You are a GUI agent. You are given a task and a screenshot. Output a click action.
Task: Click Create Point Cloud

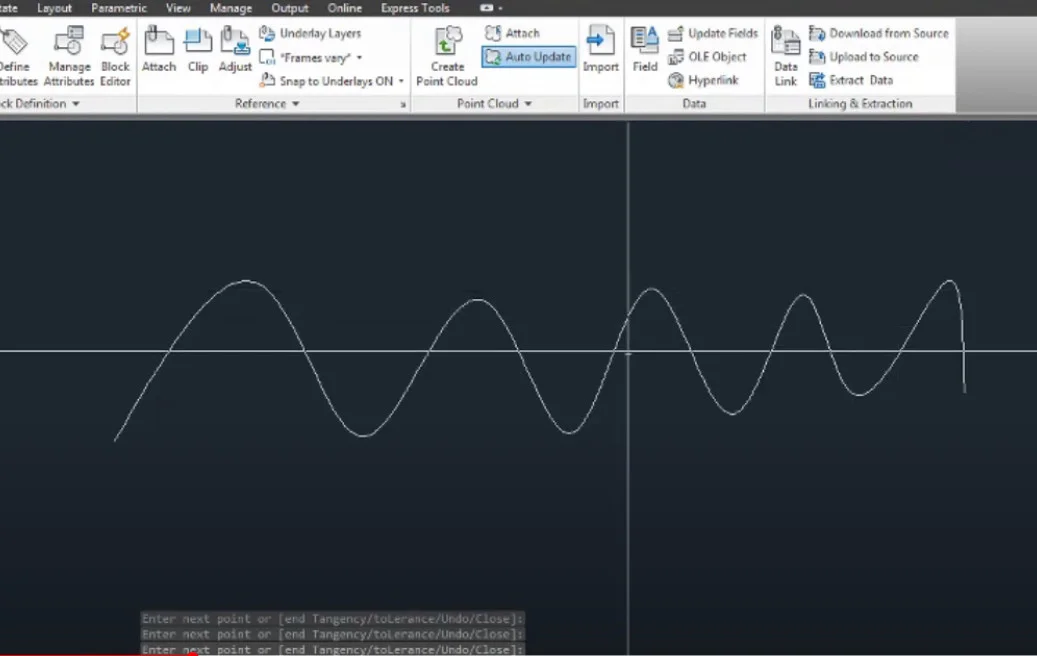pyautogui.click(x=446, y=56)
